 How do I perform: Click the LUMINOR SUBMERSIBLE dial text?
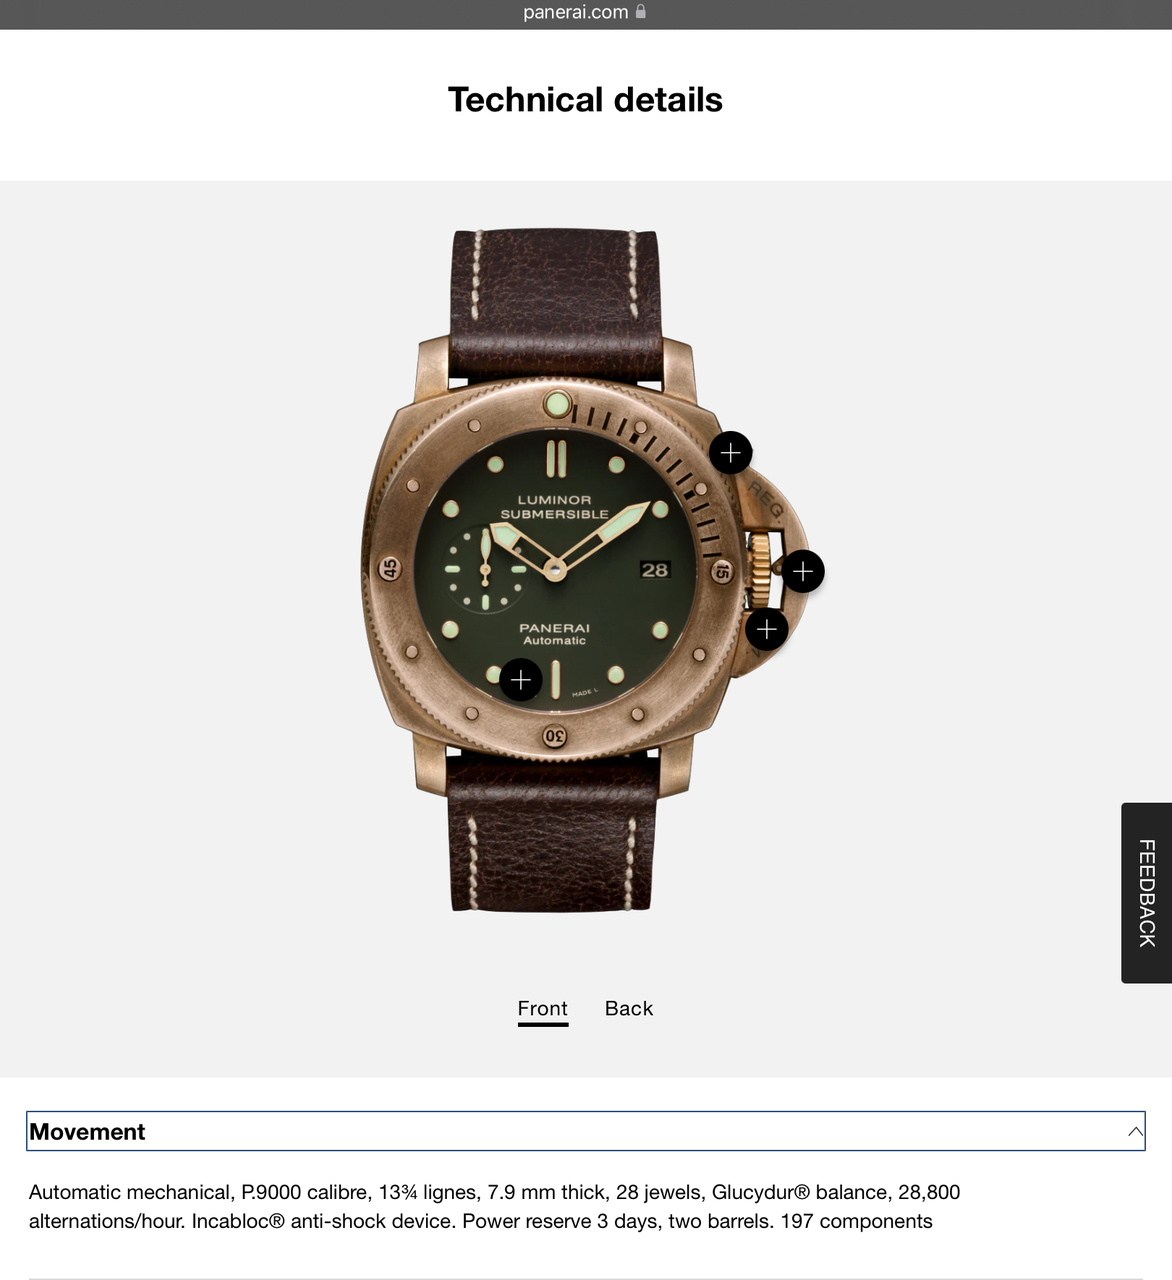555,507
